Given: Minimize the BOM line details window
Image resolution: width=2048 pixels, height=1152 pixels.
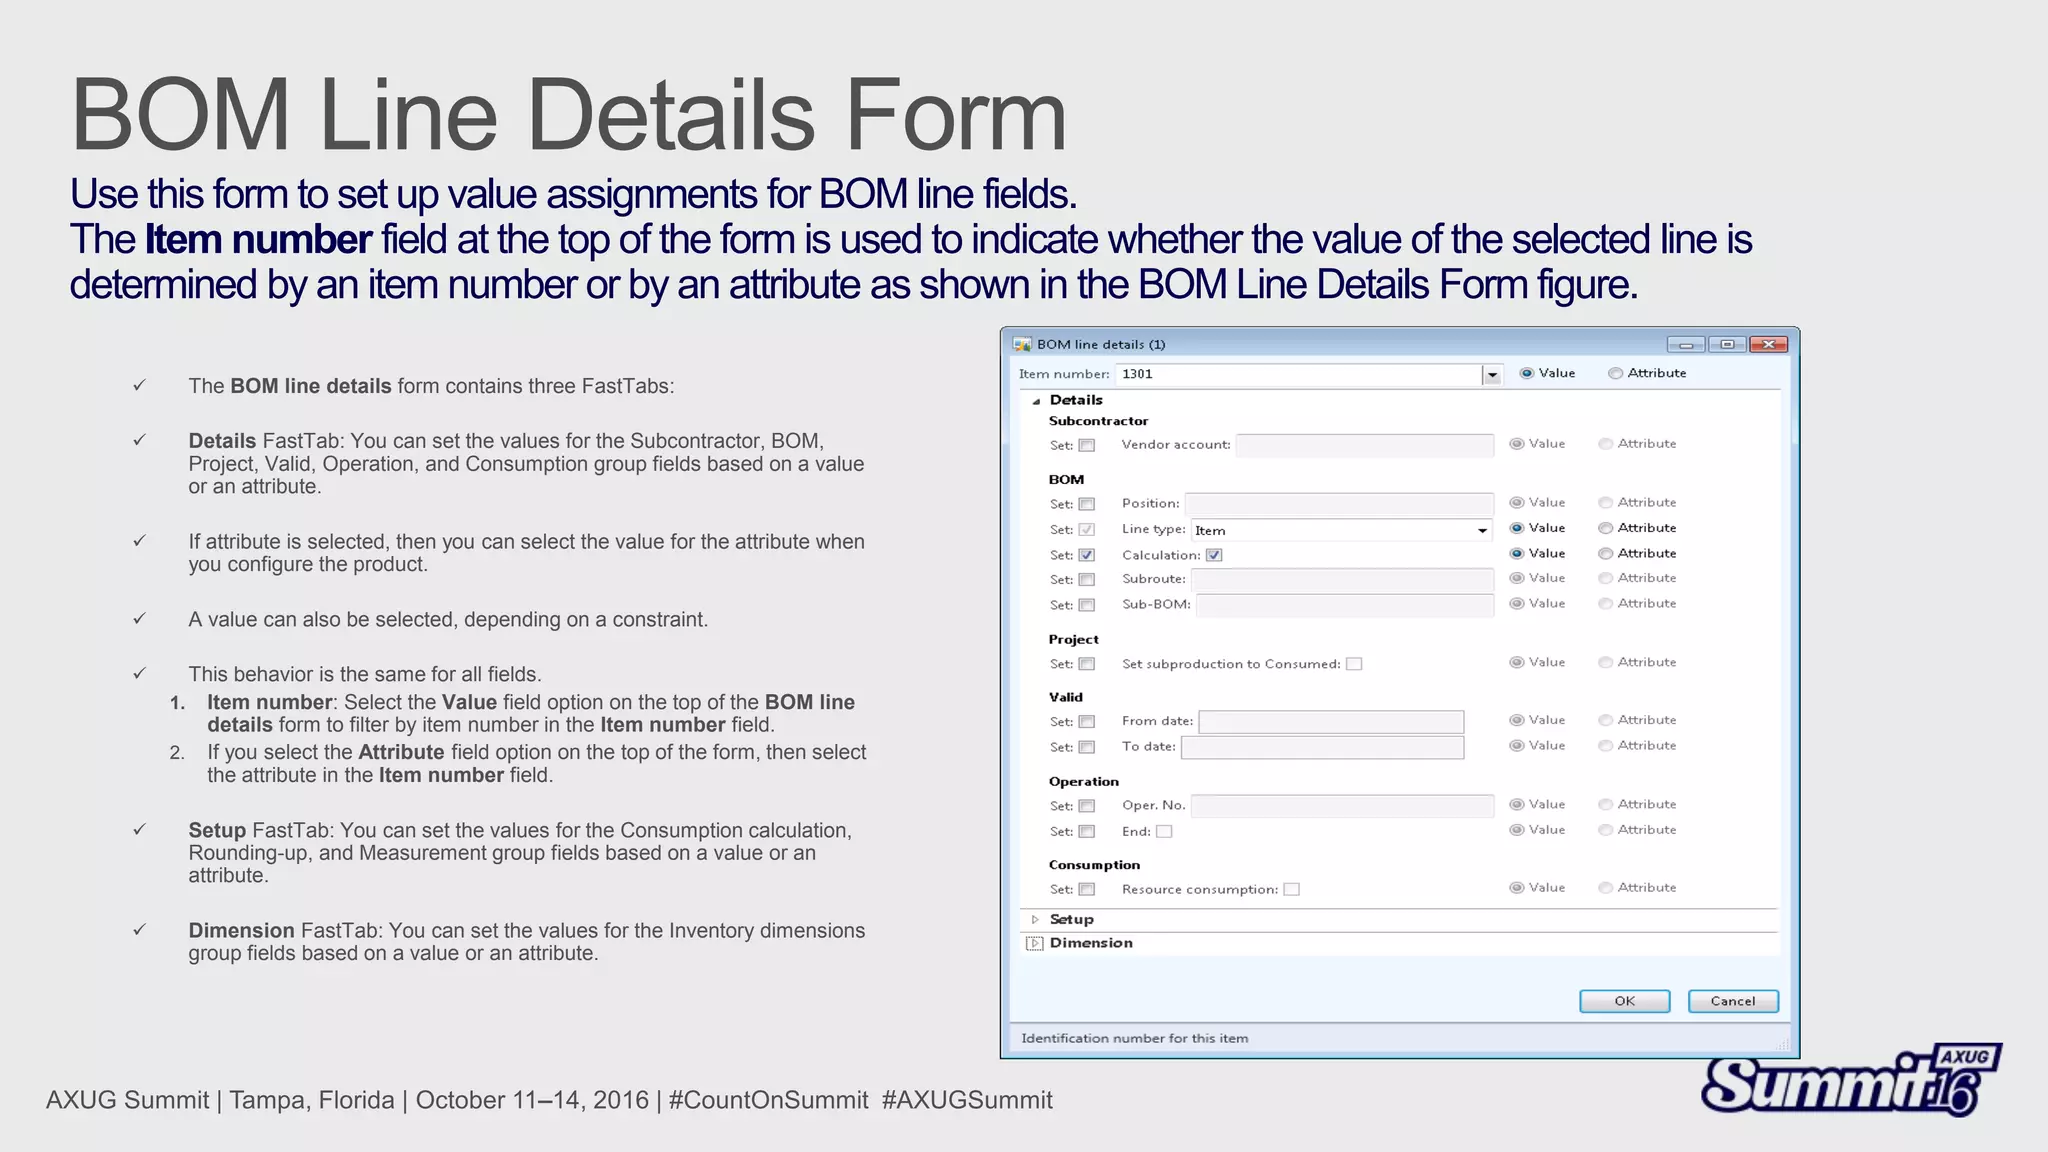Looking at the screenshot, I should tap(1686, 344).
